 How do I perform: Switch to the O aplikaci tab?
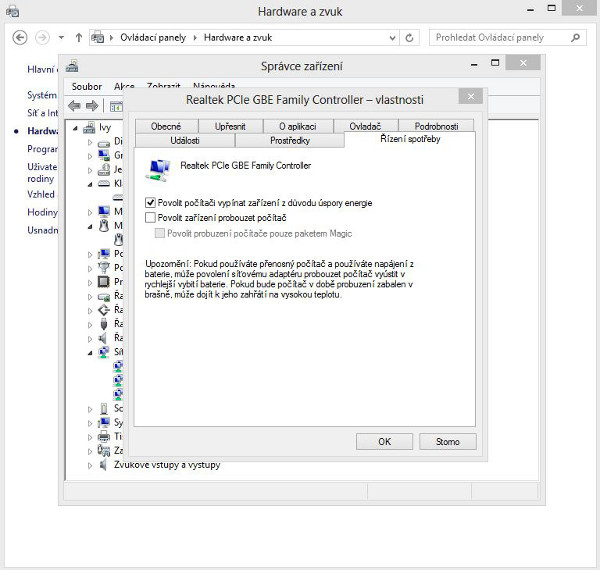(x=298, y=126)
